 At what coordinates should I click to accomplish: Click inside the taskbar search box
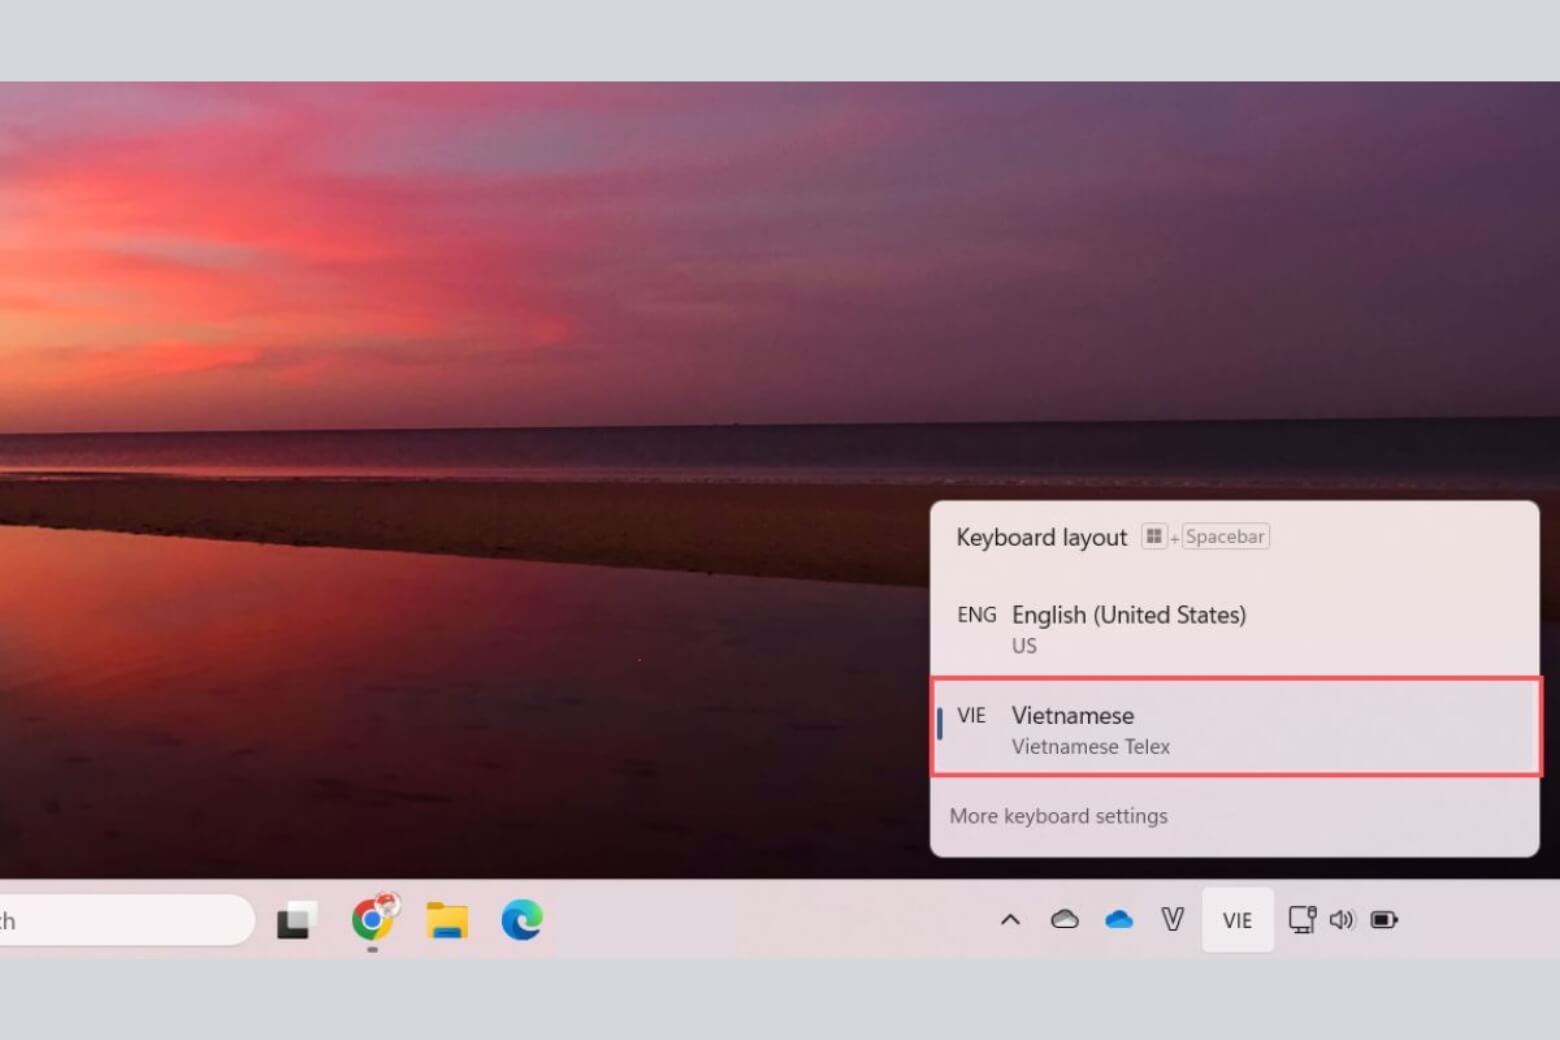click(120, 920)
